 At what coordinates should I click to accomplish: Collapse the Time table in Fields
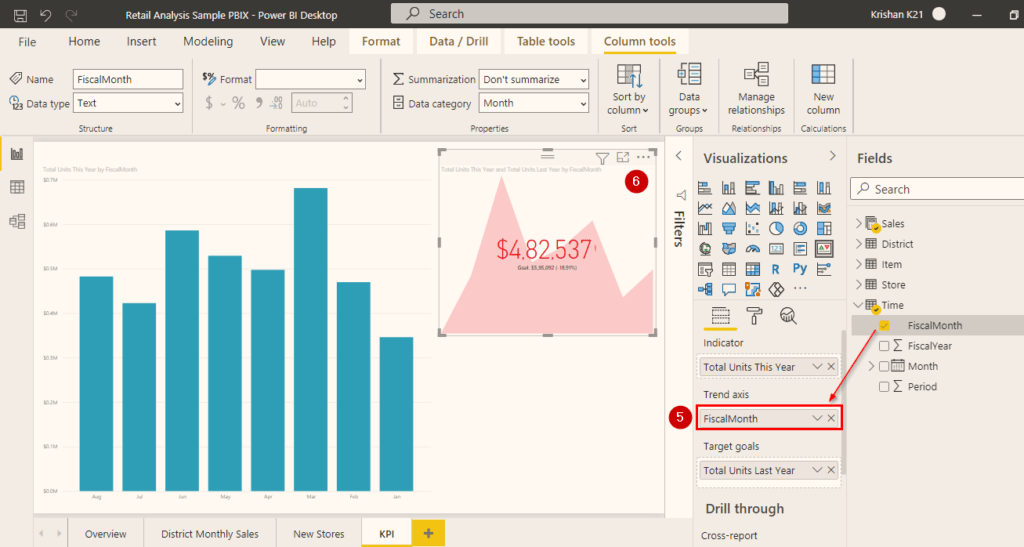[859, 305]
